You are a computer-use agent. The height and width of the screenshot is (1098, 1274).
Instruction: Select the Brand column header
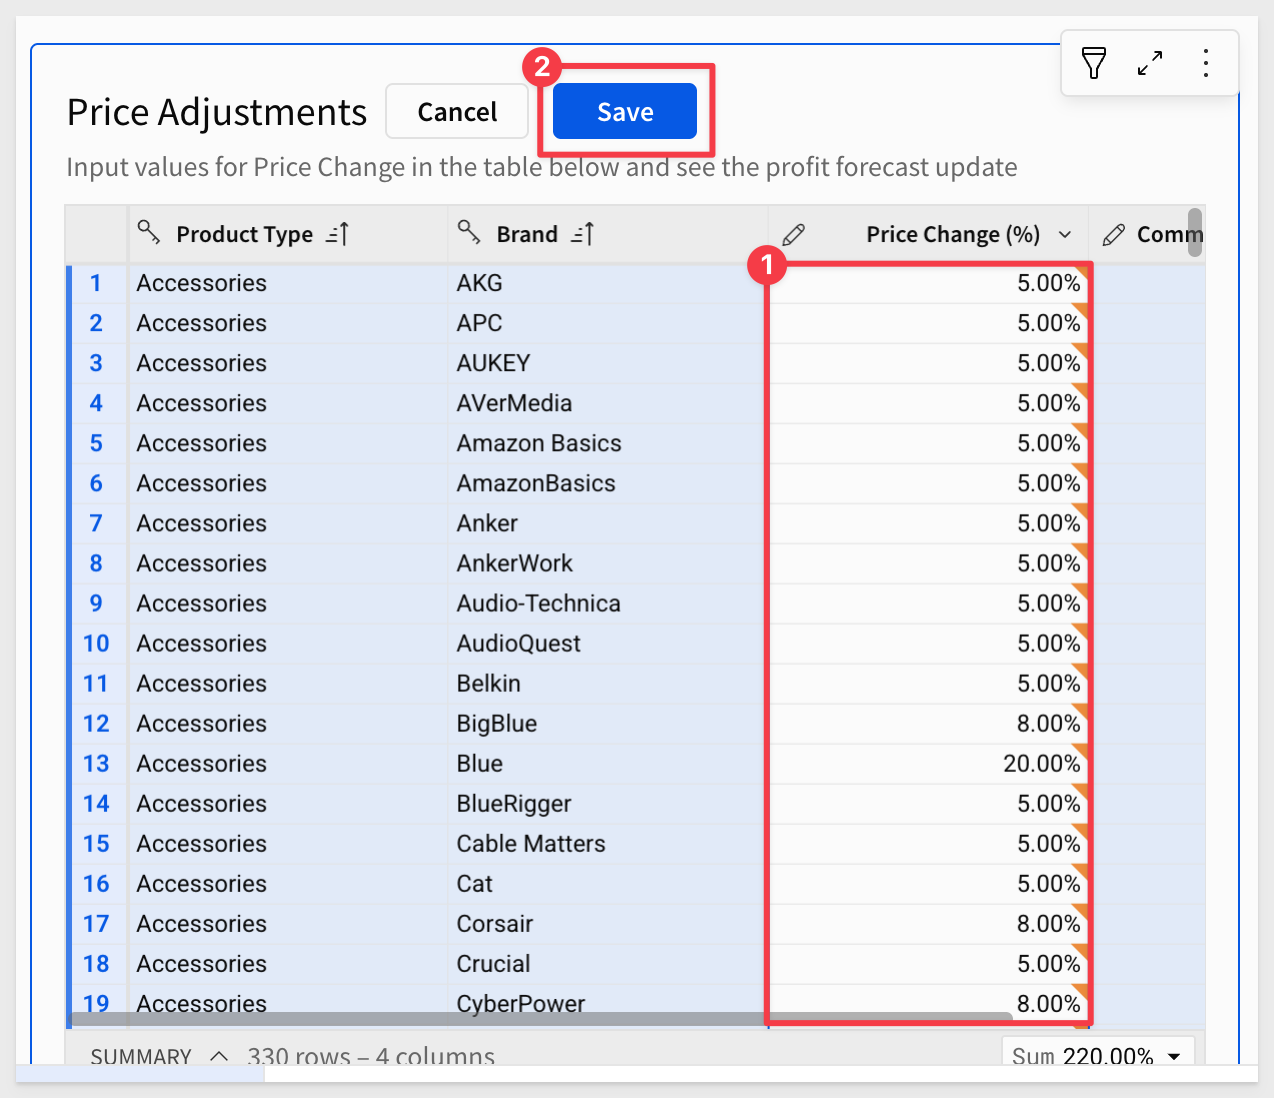point(608,234)
